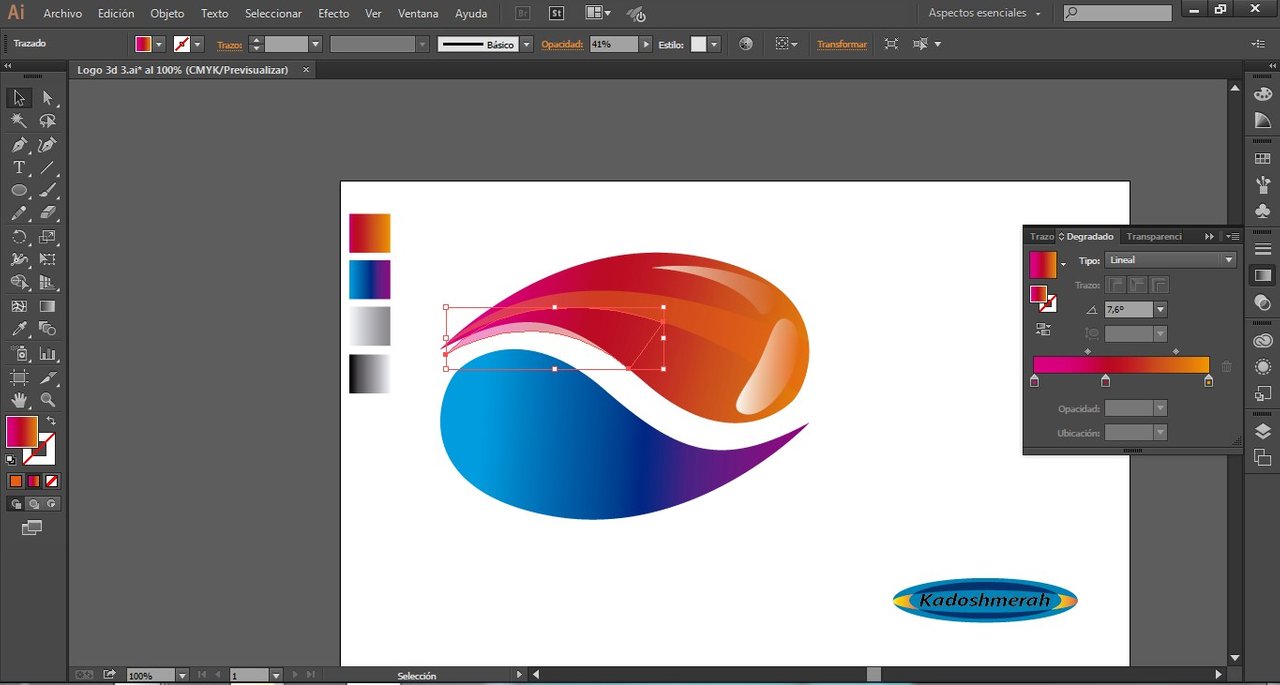Swap fill and stroke colors
The height and width of the screenshot is (685, 1280).
click(51, 422)
